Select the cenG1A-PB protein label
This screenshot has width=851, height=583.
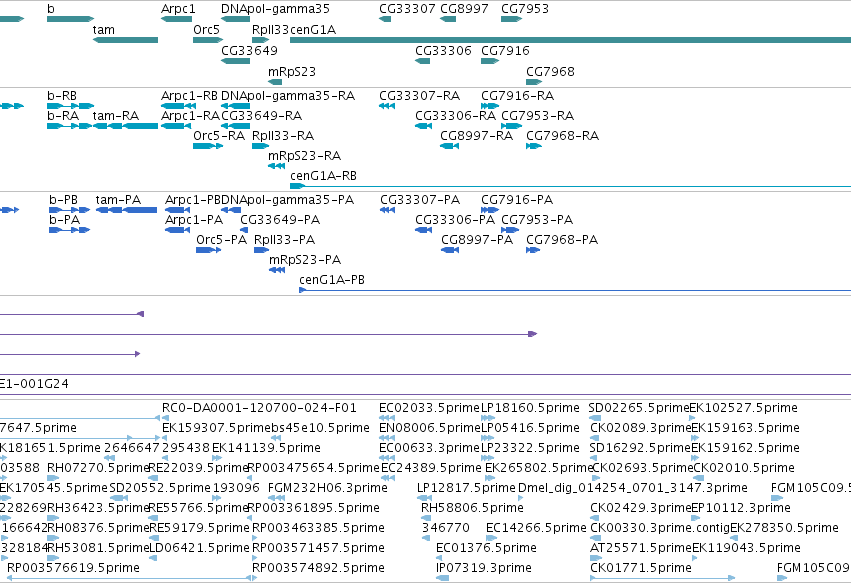tap(332, 280)
